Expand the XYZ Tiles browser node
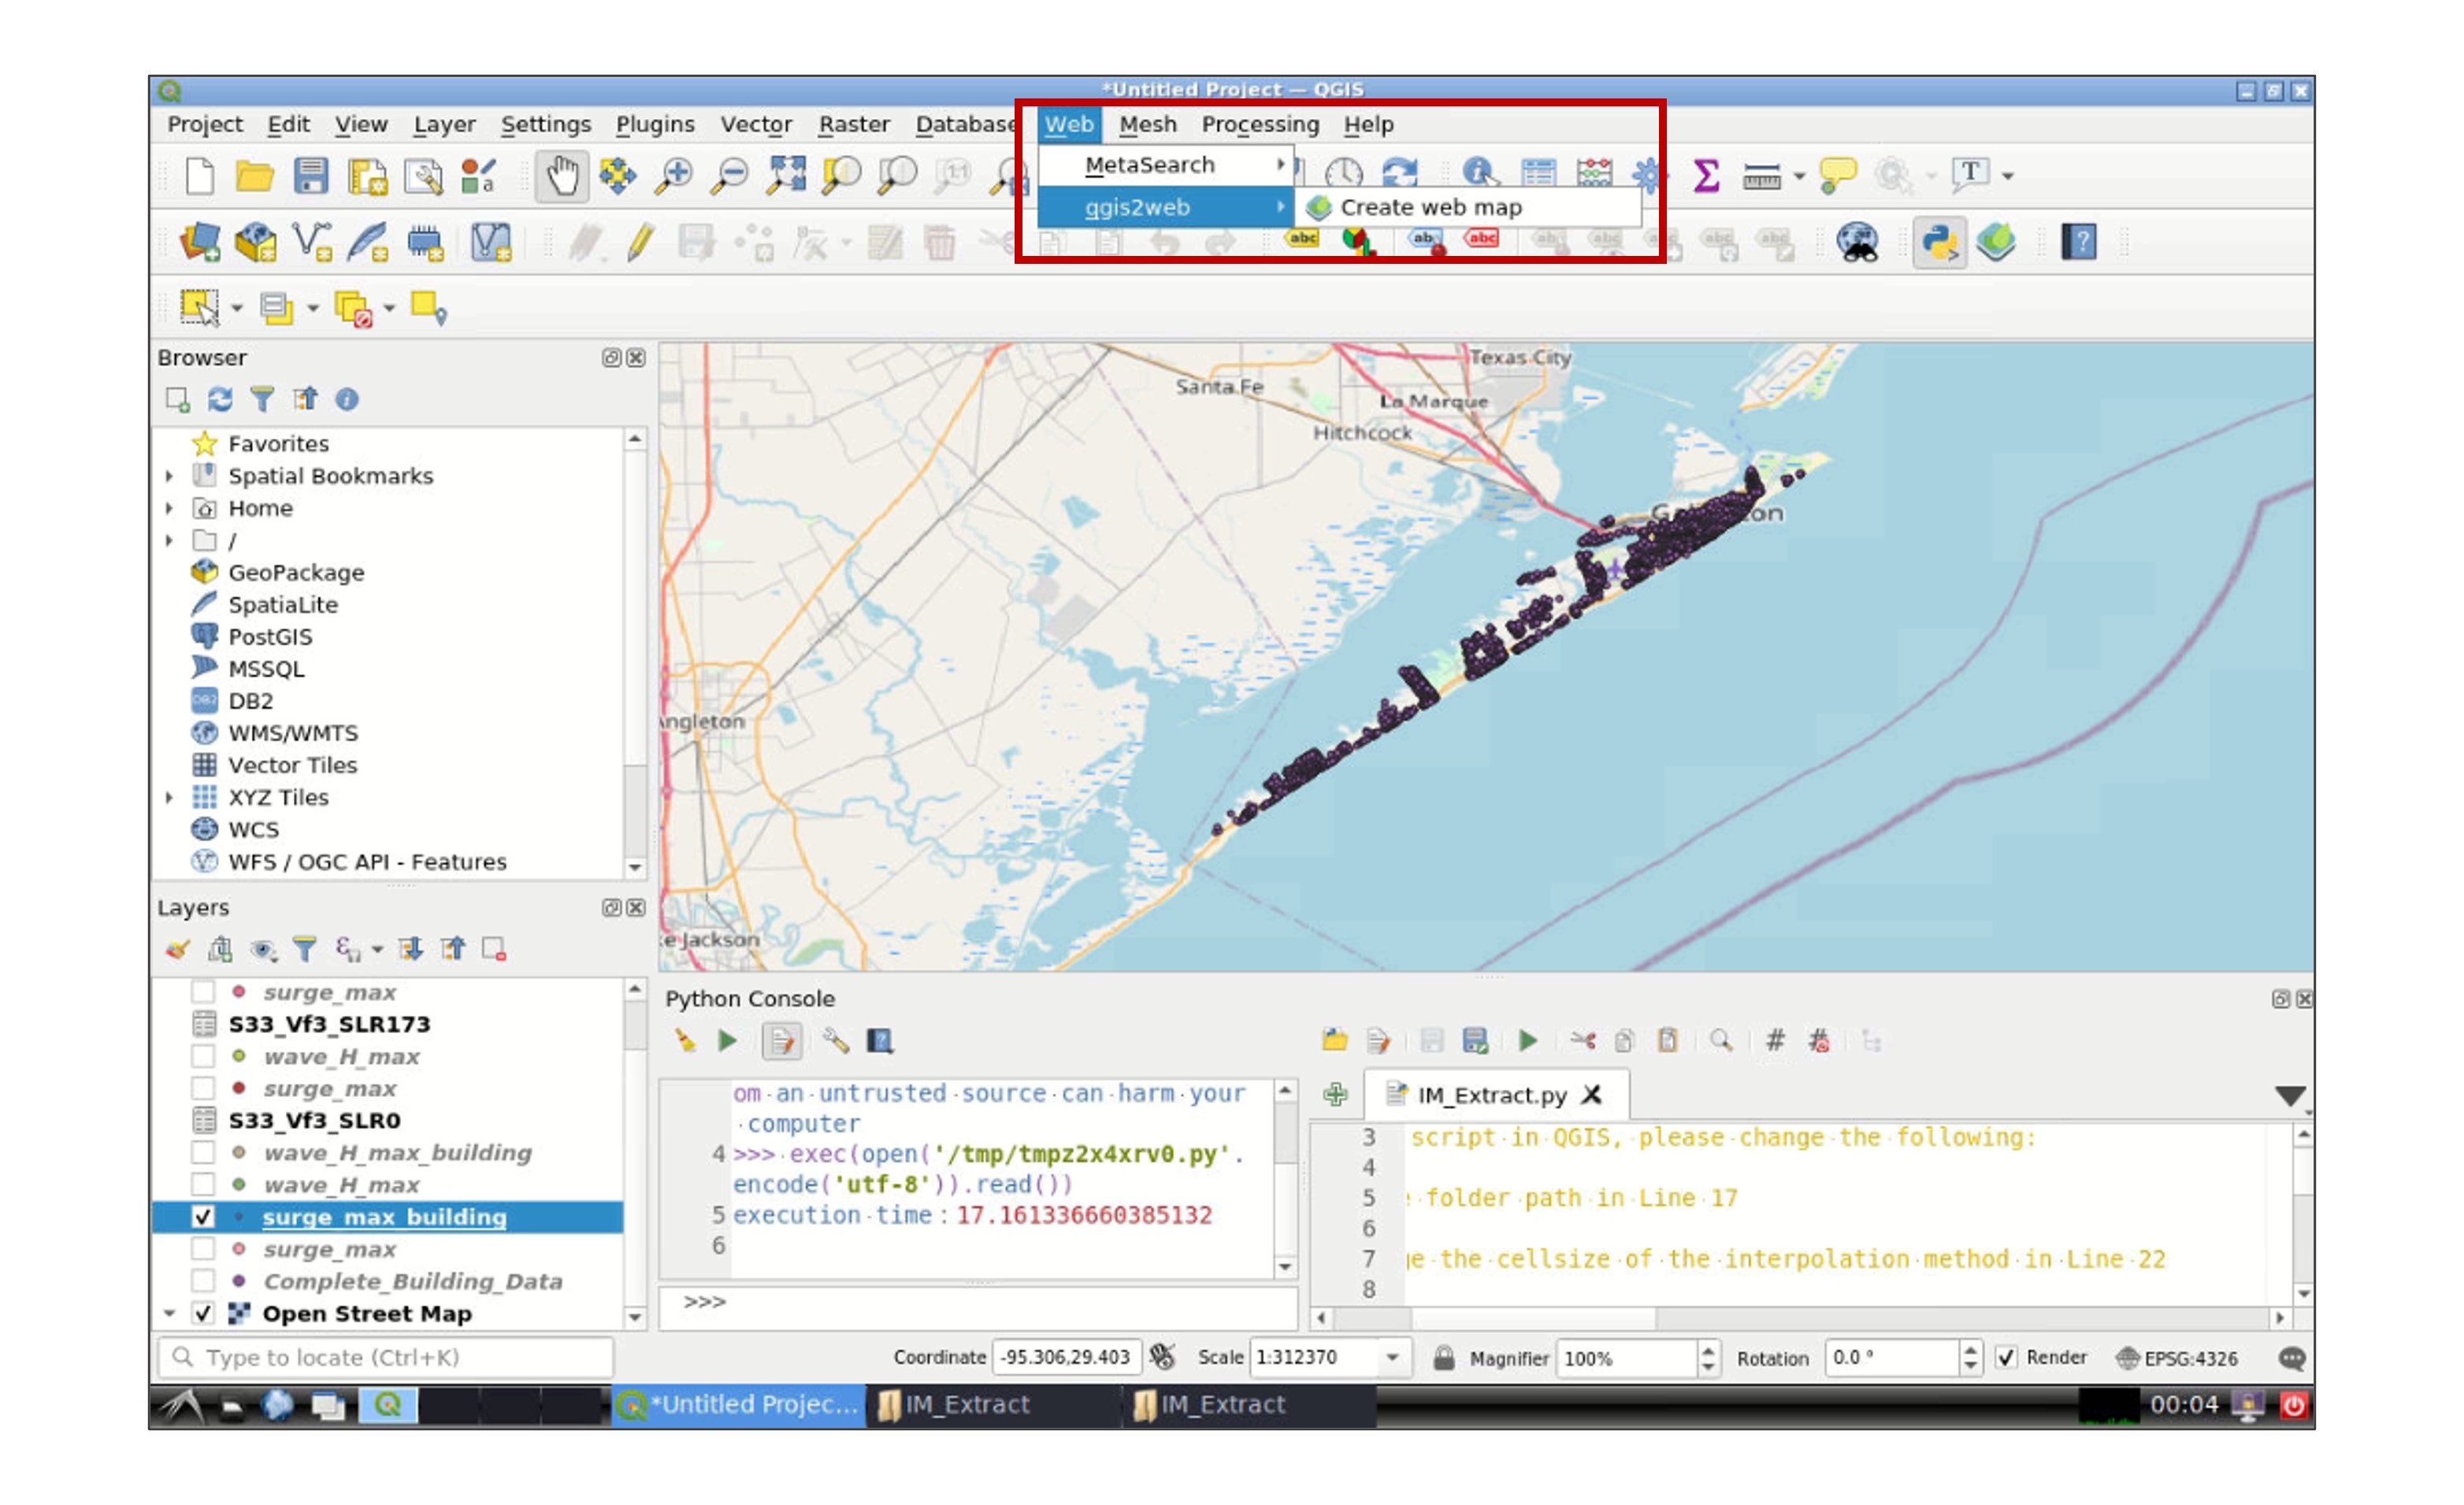The image size is (2464, 1505). click(169, 798)
